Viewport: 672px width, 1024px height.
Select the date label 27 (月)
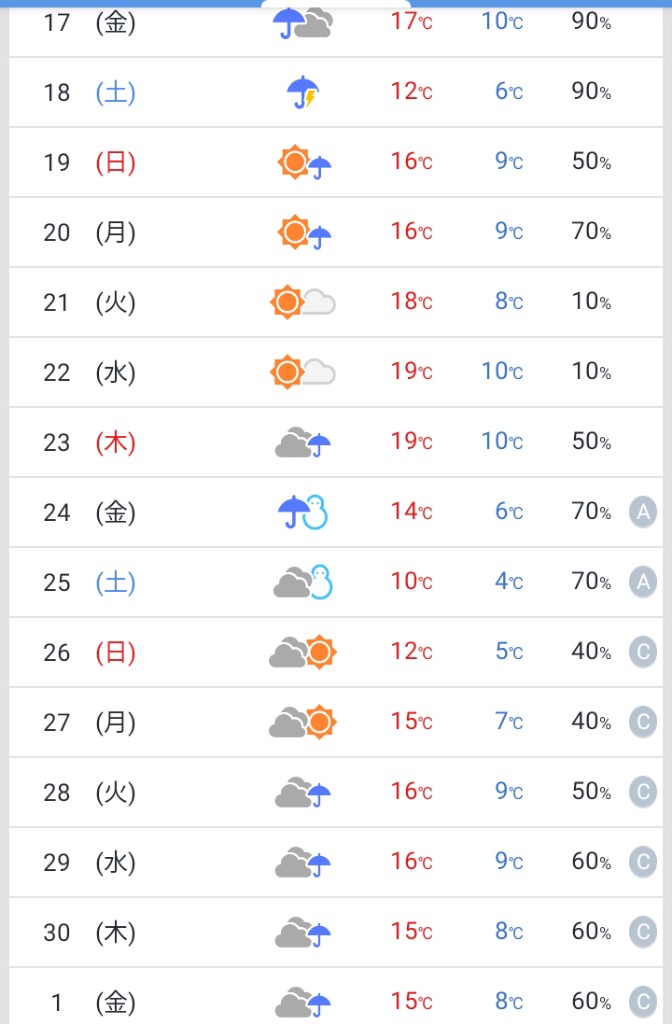click(89, 722)
